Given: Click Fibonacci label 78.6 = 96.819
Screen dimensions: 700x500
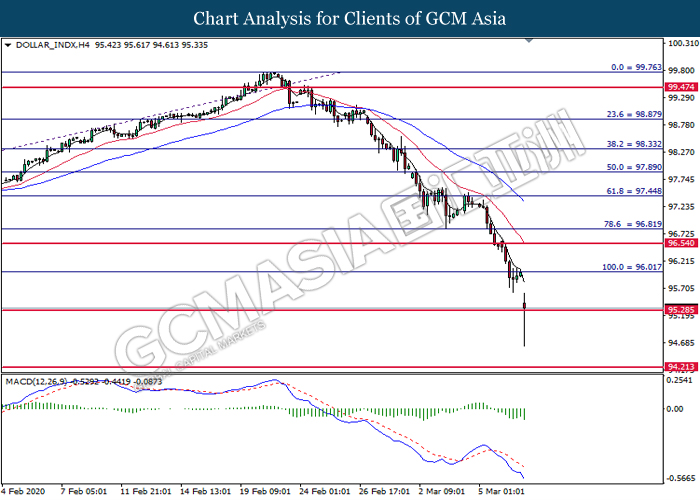Looking at the screenshot, I should 633,224.
